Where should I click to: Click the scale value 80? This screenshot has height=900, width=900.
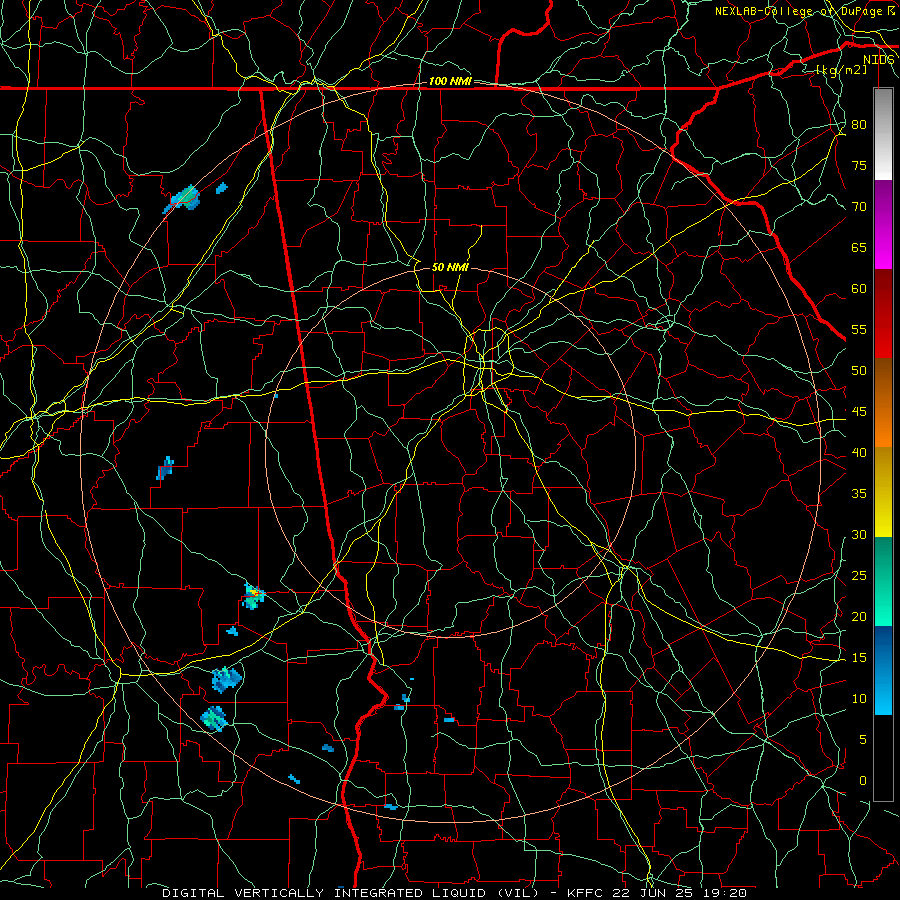click(x=859, y=125)
